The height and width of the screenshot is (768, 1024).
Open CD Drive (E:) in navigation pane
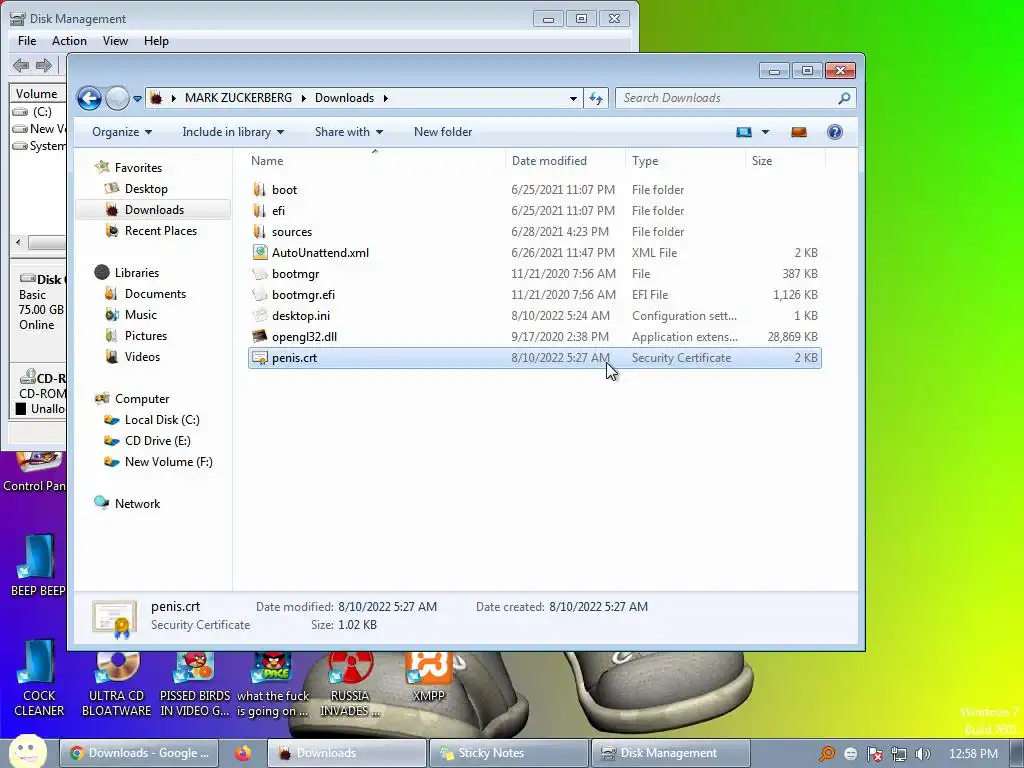157,441
